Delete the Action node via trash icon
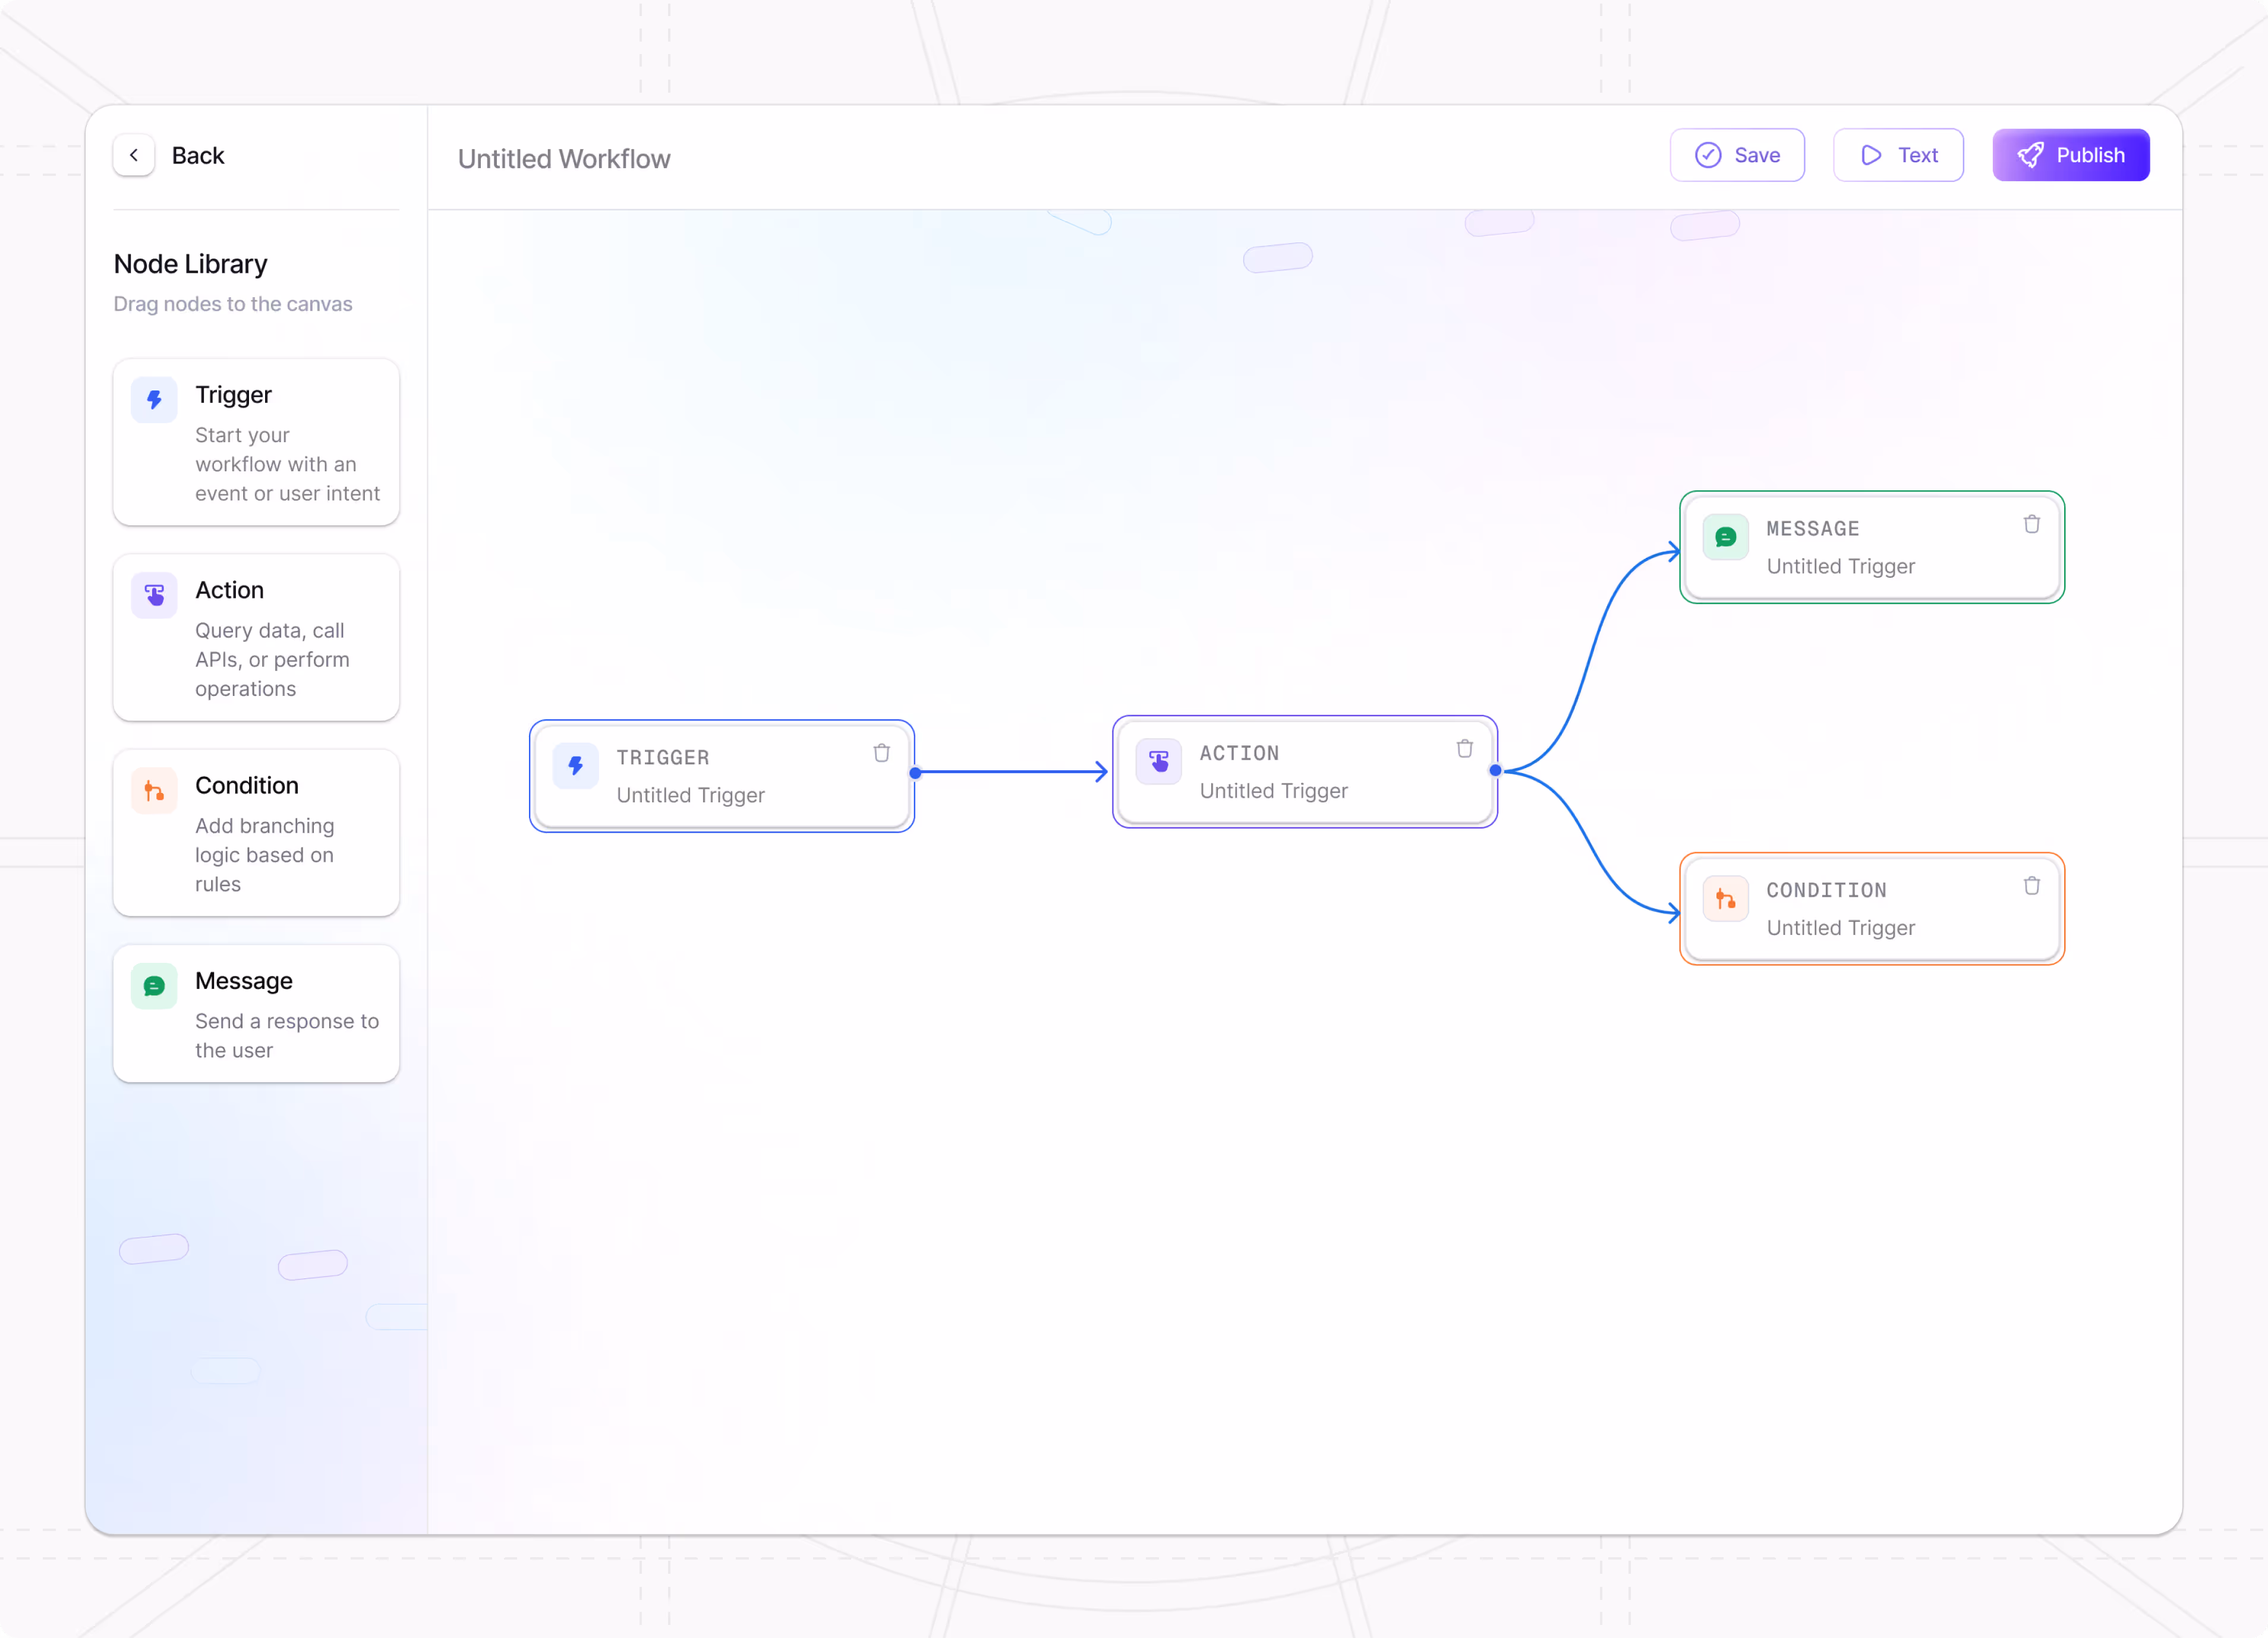The width and height of the screenshot is (2268, 1638). point(1464,749)
